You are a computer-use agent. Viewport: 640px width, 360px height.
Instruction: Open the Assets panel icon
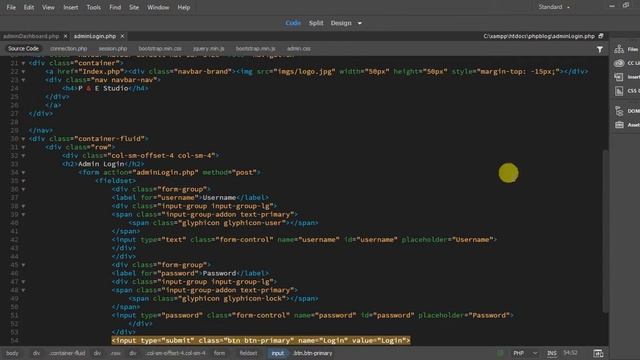pos(619,124)
